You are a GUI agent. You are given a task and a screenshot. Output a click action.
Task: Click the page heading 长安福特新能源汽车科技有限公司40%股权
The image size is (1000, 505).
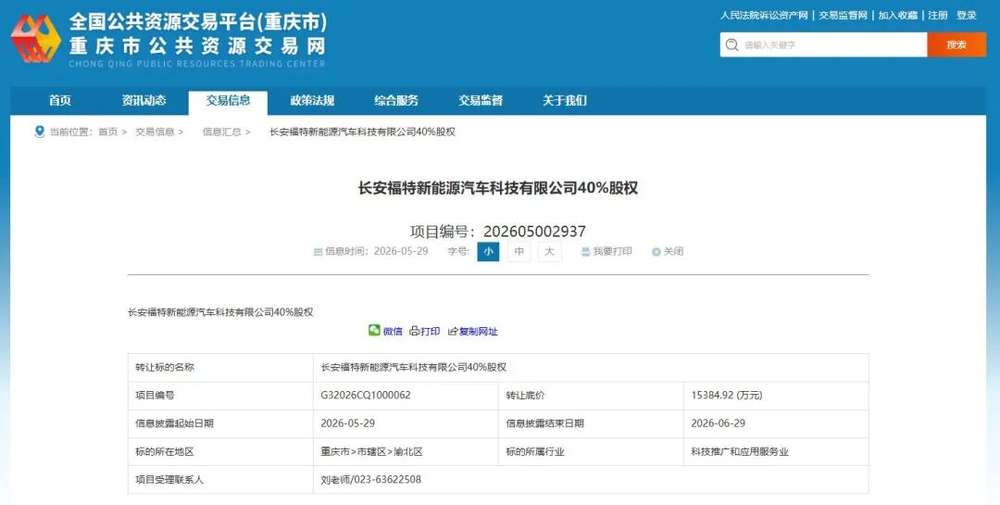click(x=498, y=188)
